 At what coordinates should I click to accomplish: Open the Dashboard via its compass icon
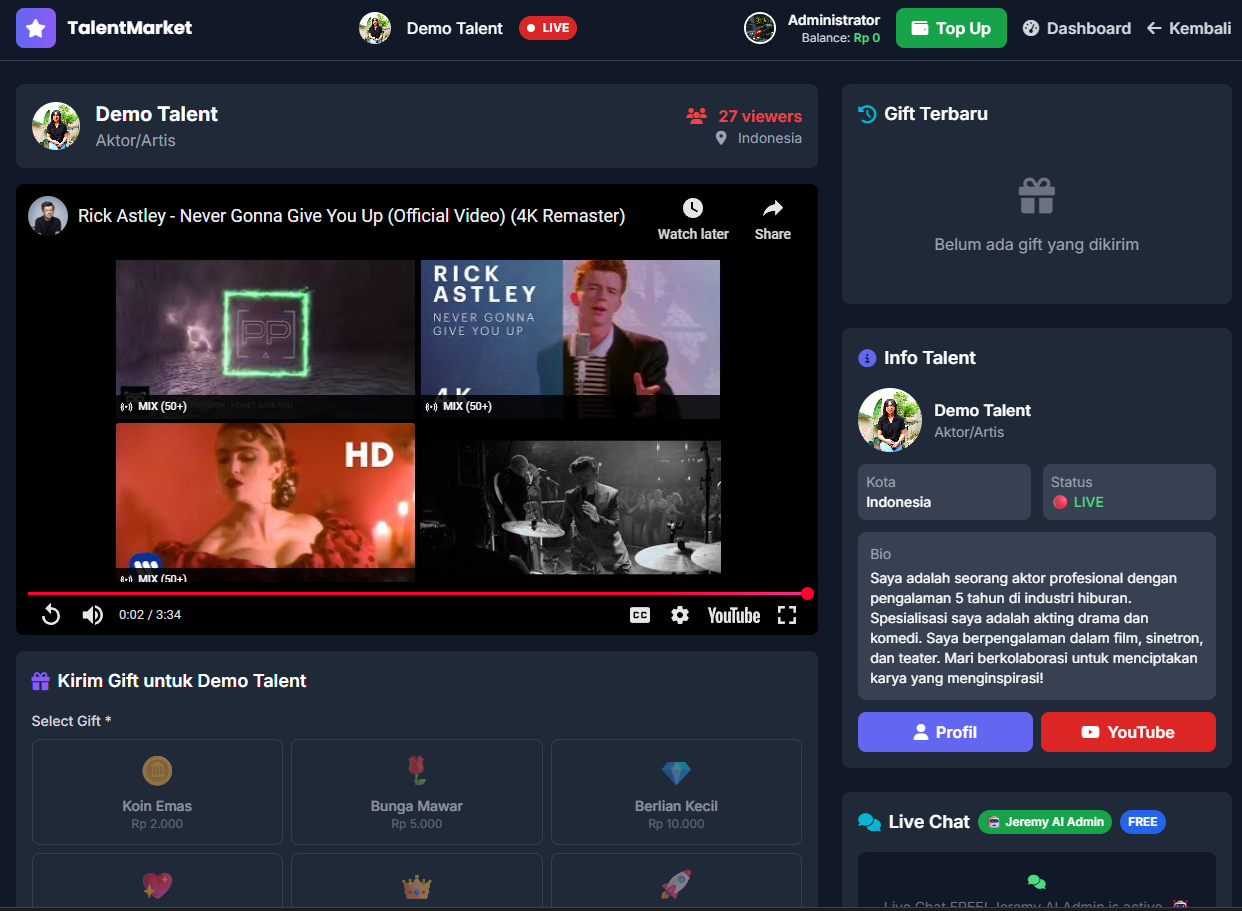click(x=1030, y=28)
